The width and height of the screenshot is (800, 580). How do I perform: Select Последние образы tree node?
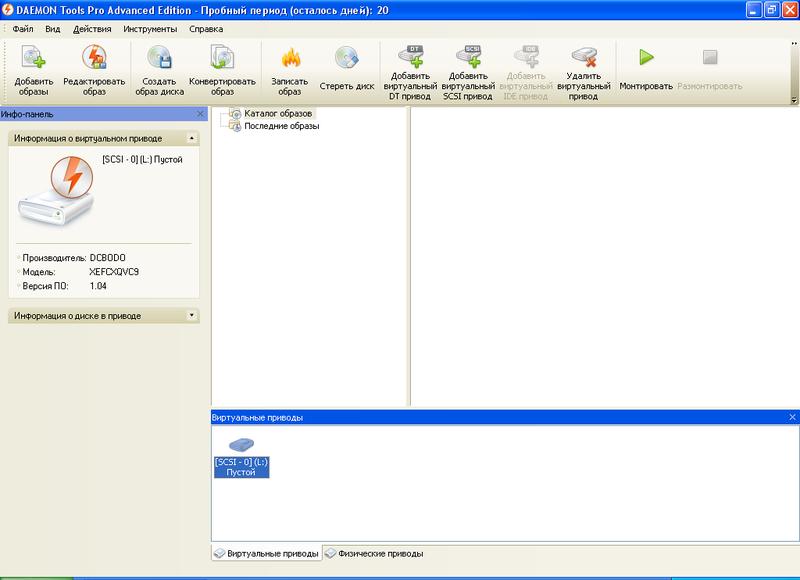282,126
